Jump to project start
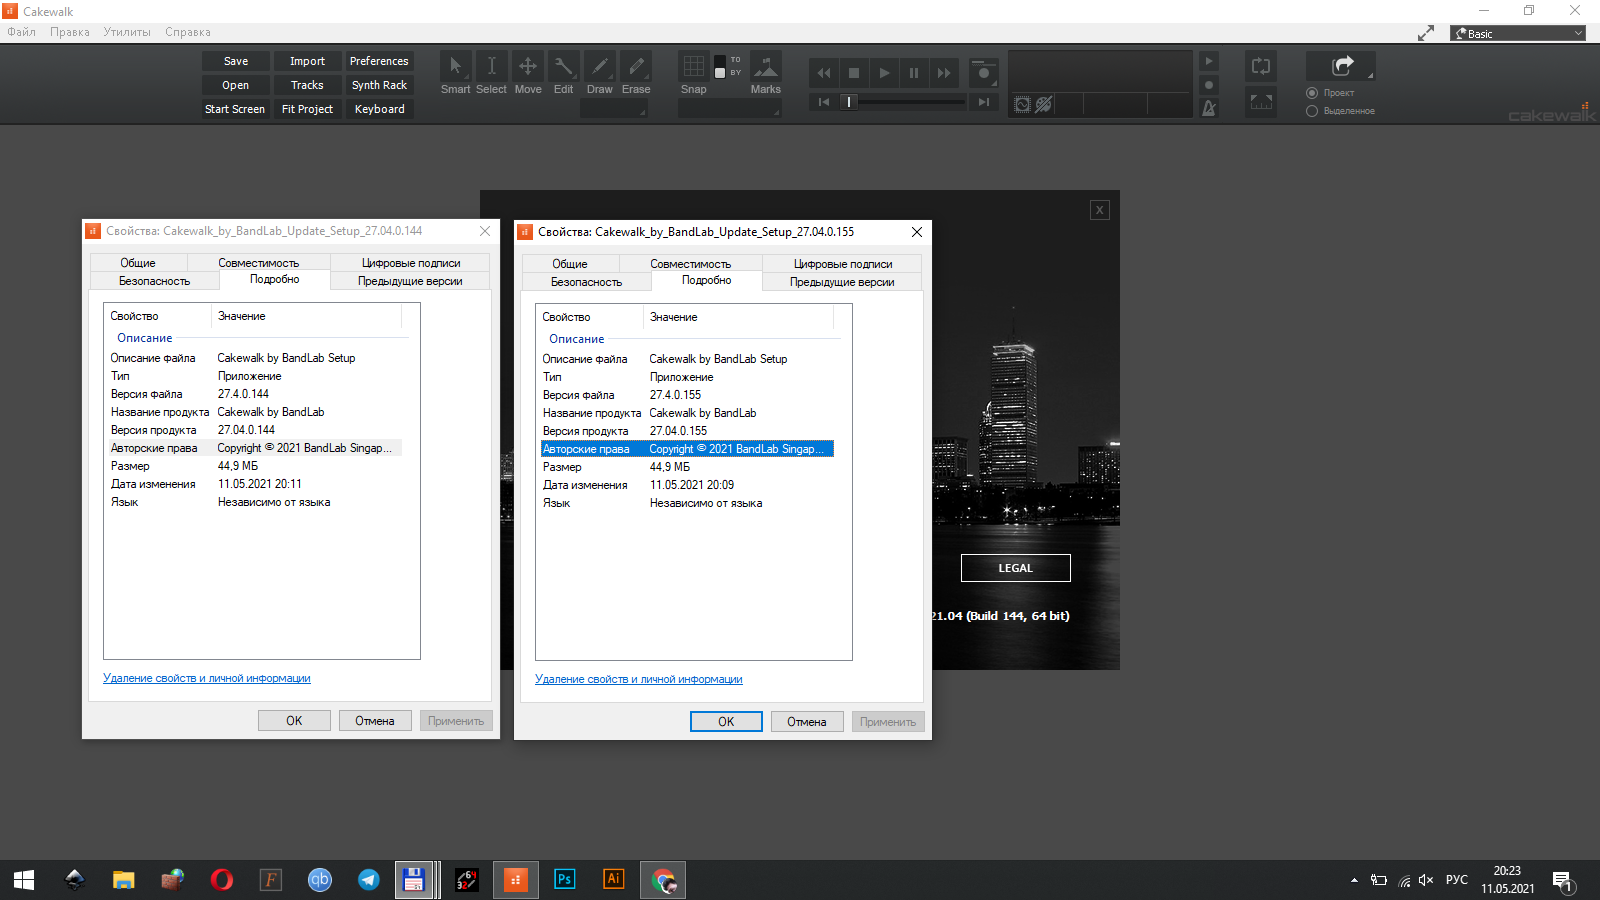Viewport: 1600px width, 900px height. (x=824, y=102)
